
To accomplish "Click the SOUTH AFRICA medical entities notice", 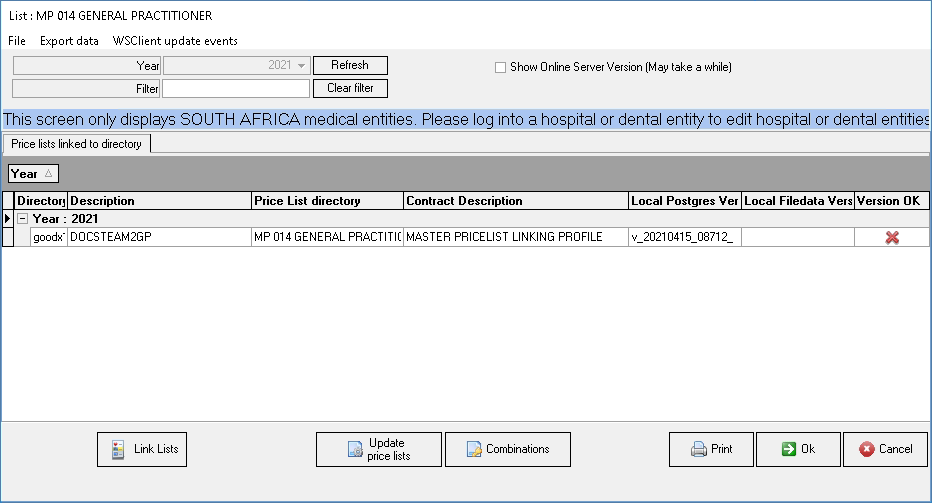I will click(465, 120).
